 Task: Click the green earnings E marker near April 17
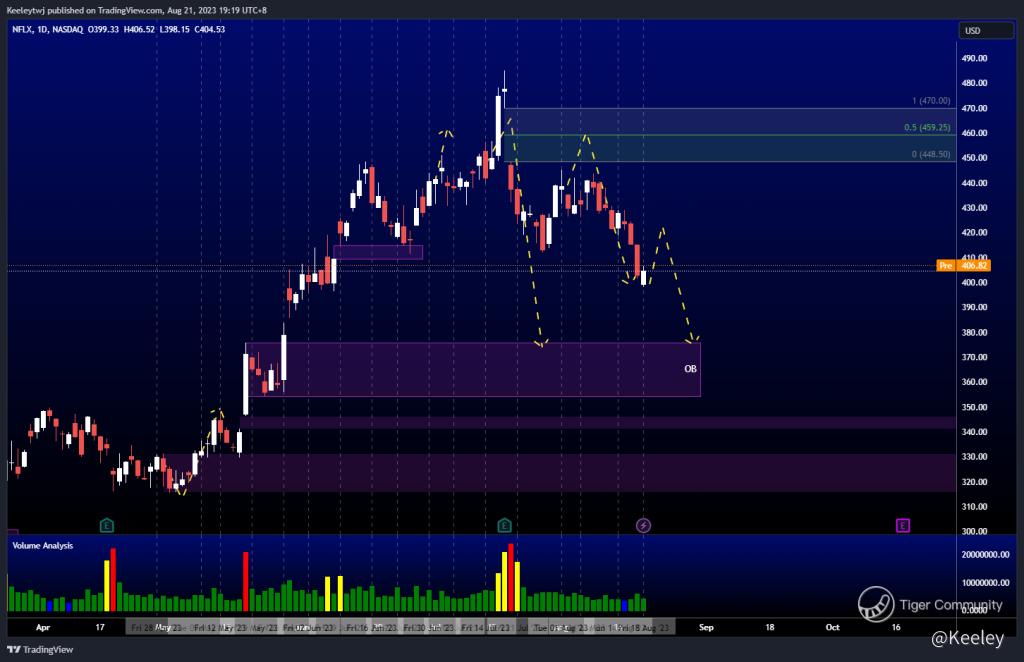click(106, 526)
